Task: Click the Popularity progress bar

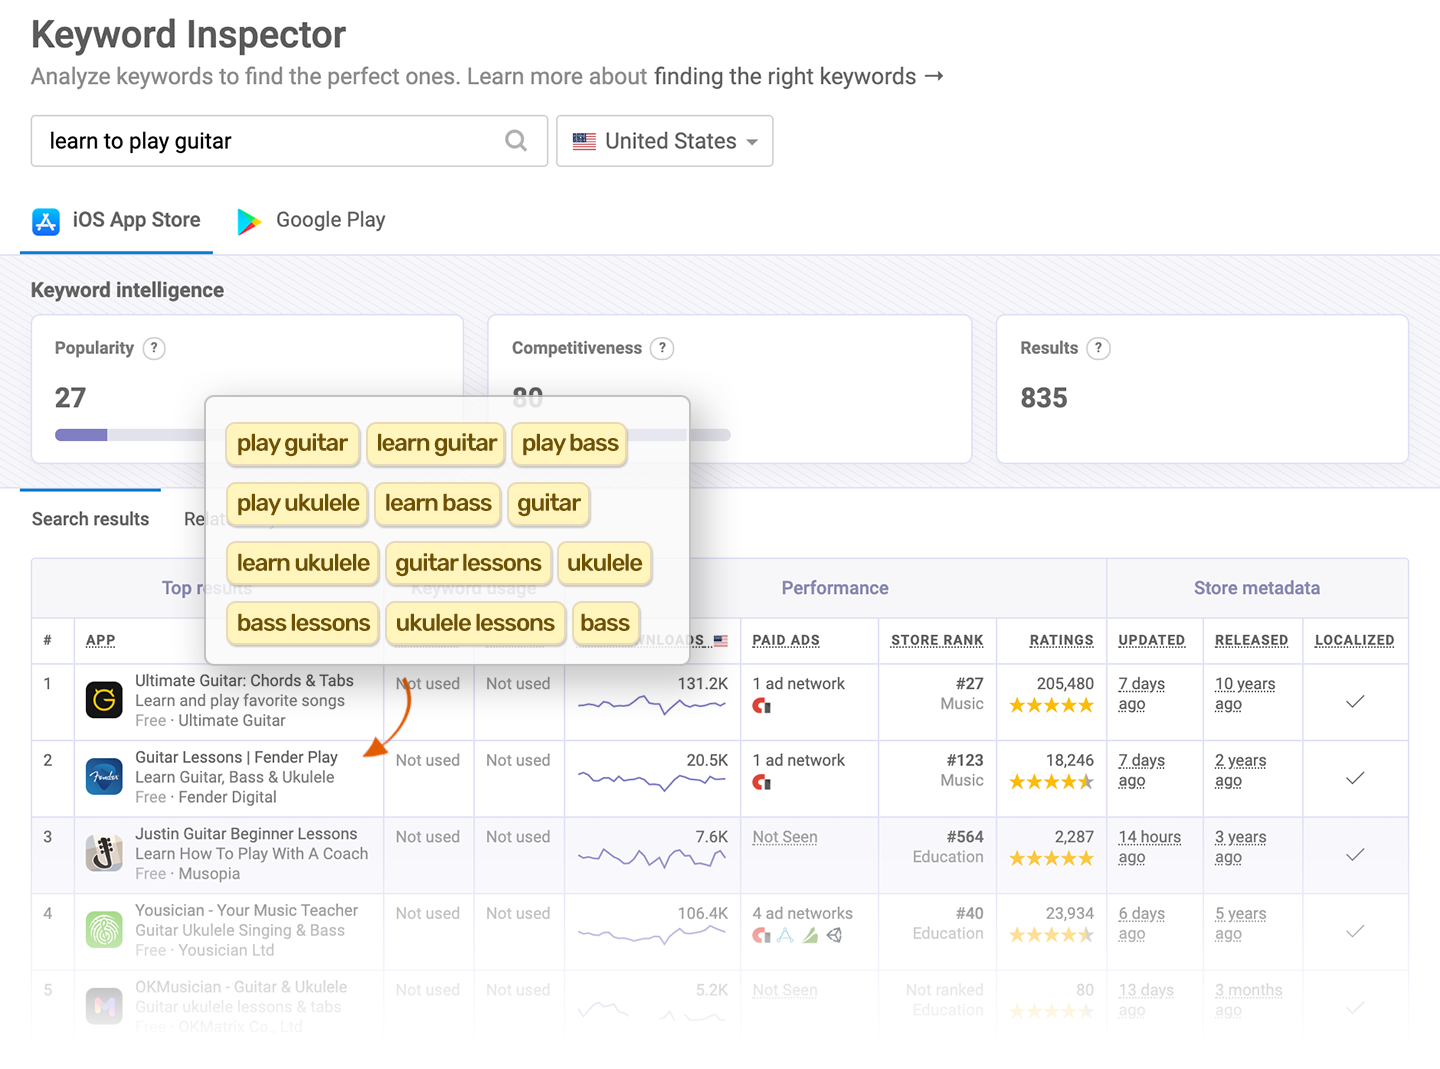Action: [130, 435]
